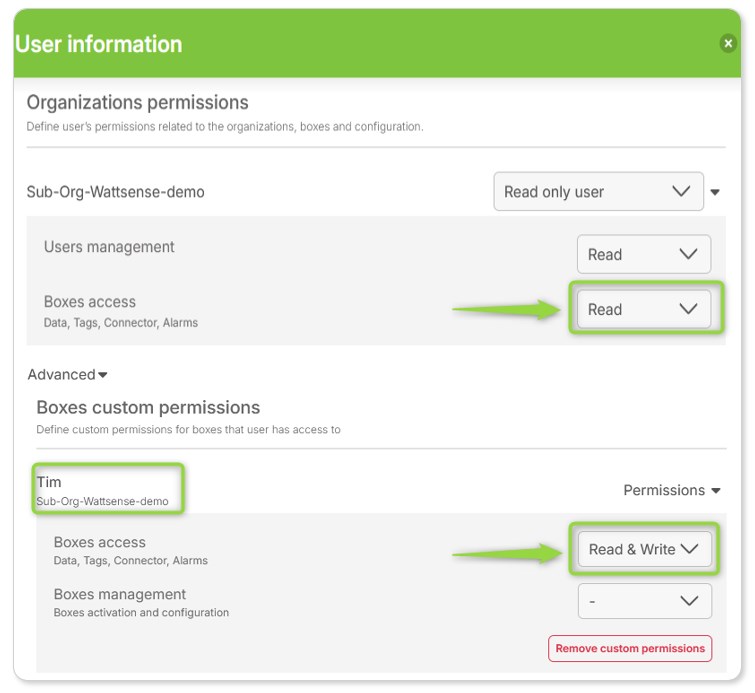The width and height of the screenshot is (755, 693).
Task: Open the Users management Read dropdown
Action: (x=644, y=254)
